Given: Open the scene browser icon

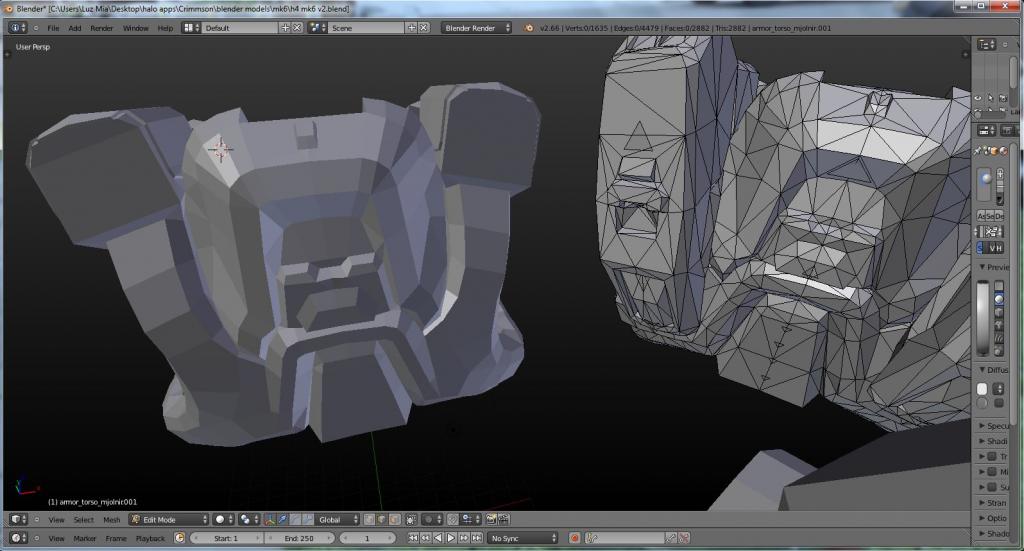Looking at the screenshot, I should (x=317, y=28).
